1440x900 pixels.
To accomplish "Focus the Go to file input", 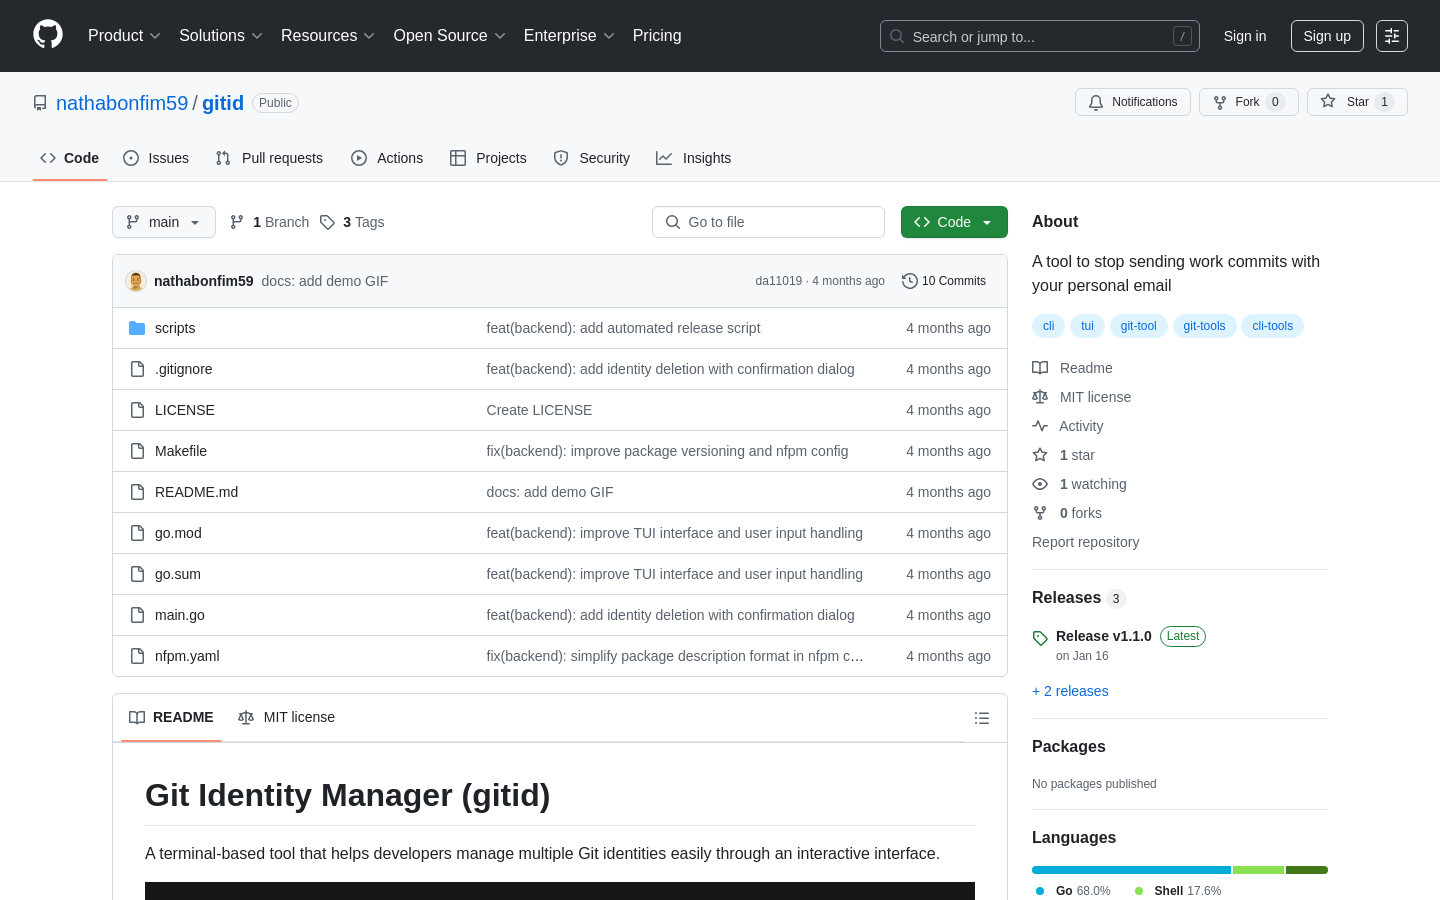I will [x=768, y=222].
